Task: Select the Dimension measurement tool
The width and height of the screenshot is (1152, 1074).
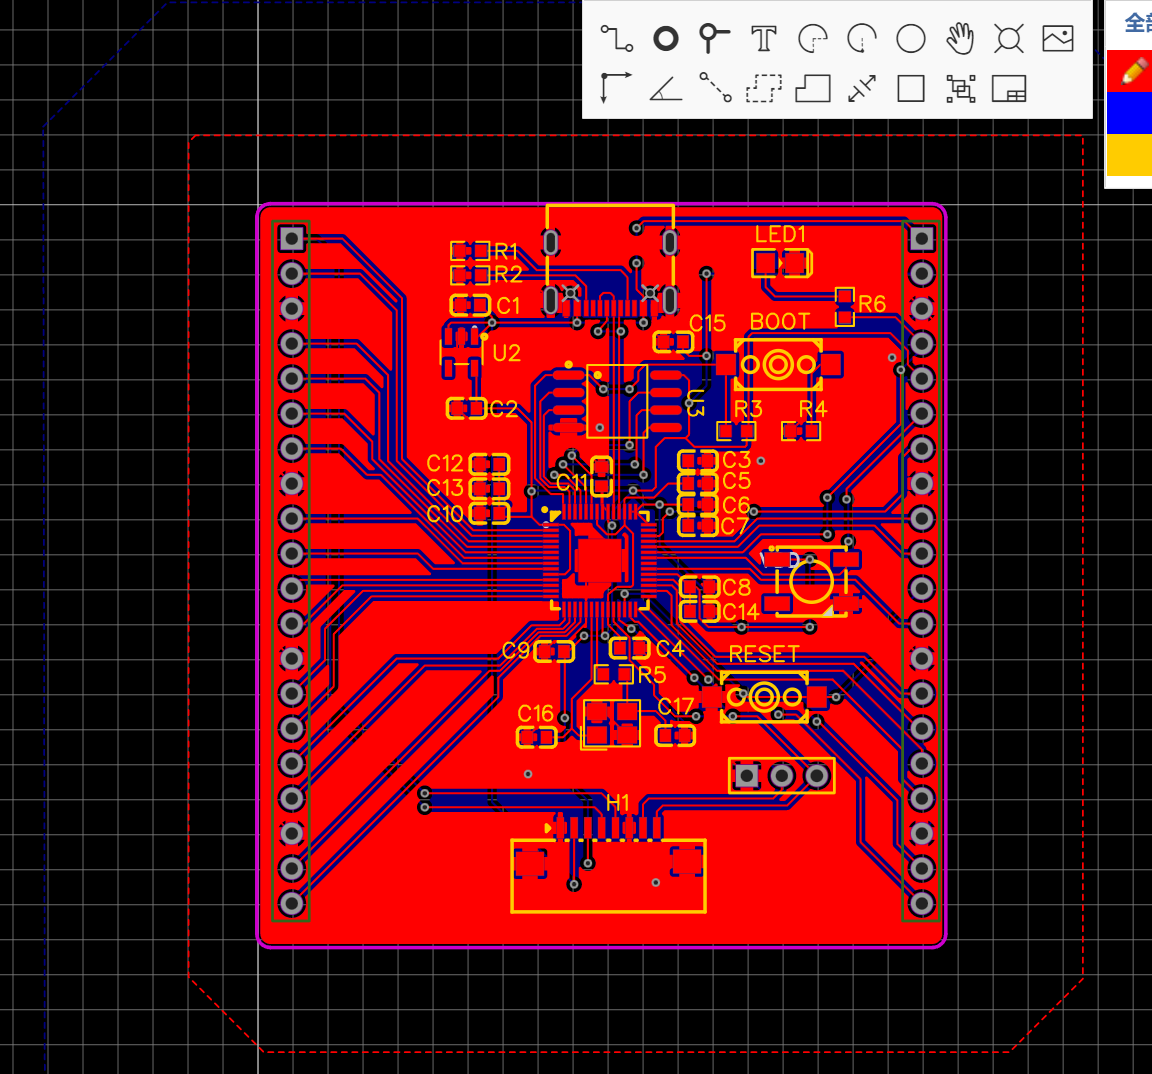Action: [x=861, y=88]
